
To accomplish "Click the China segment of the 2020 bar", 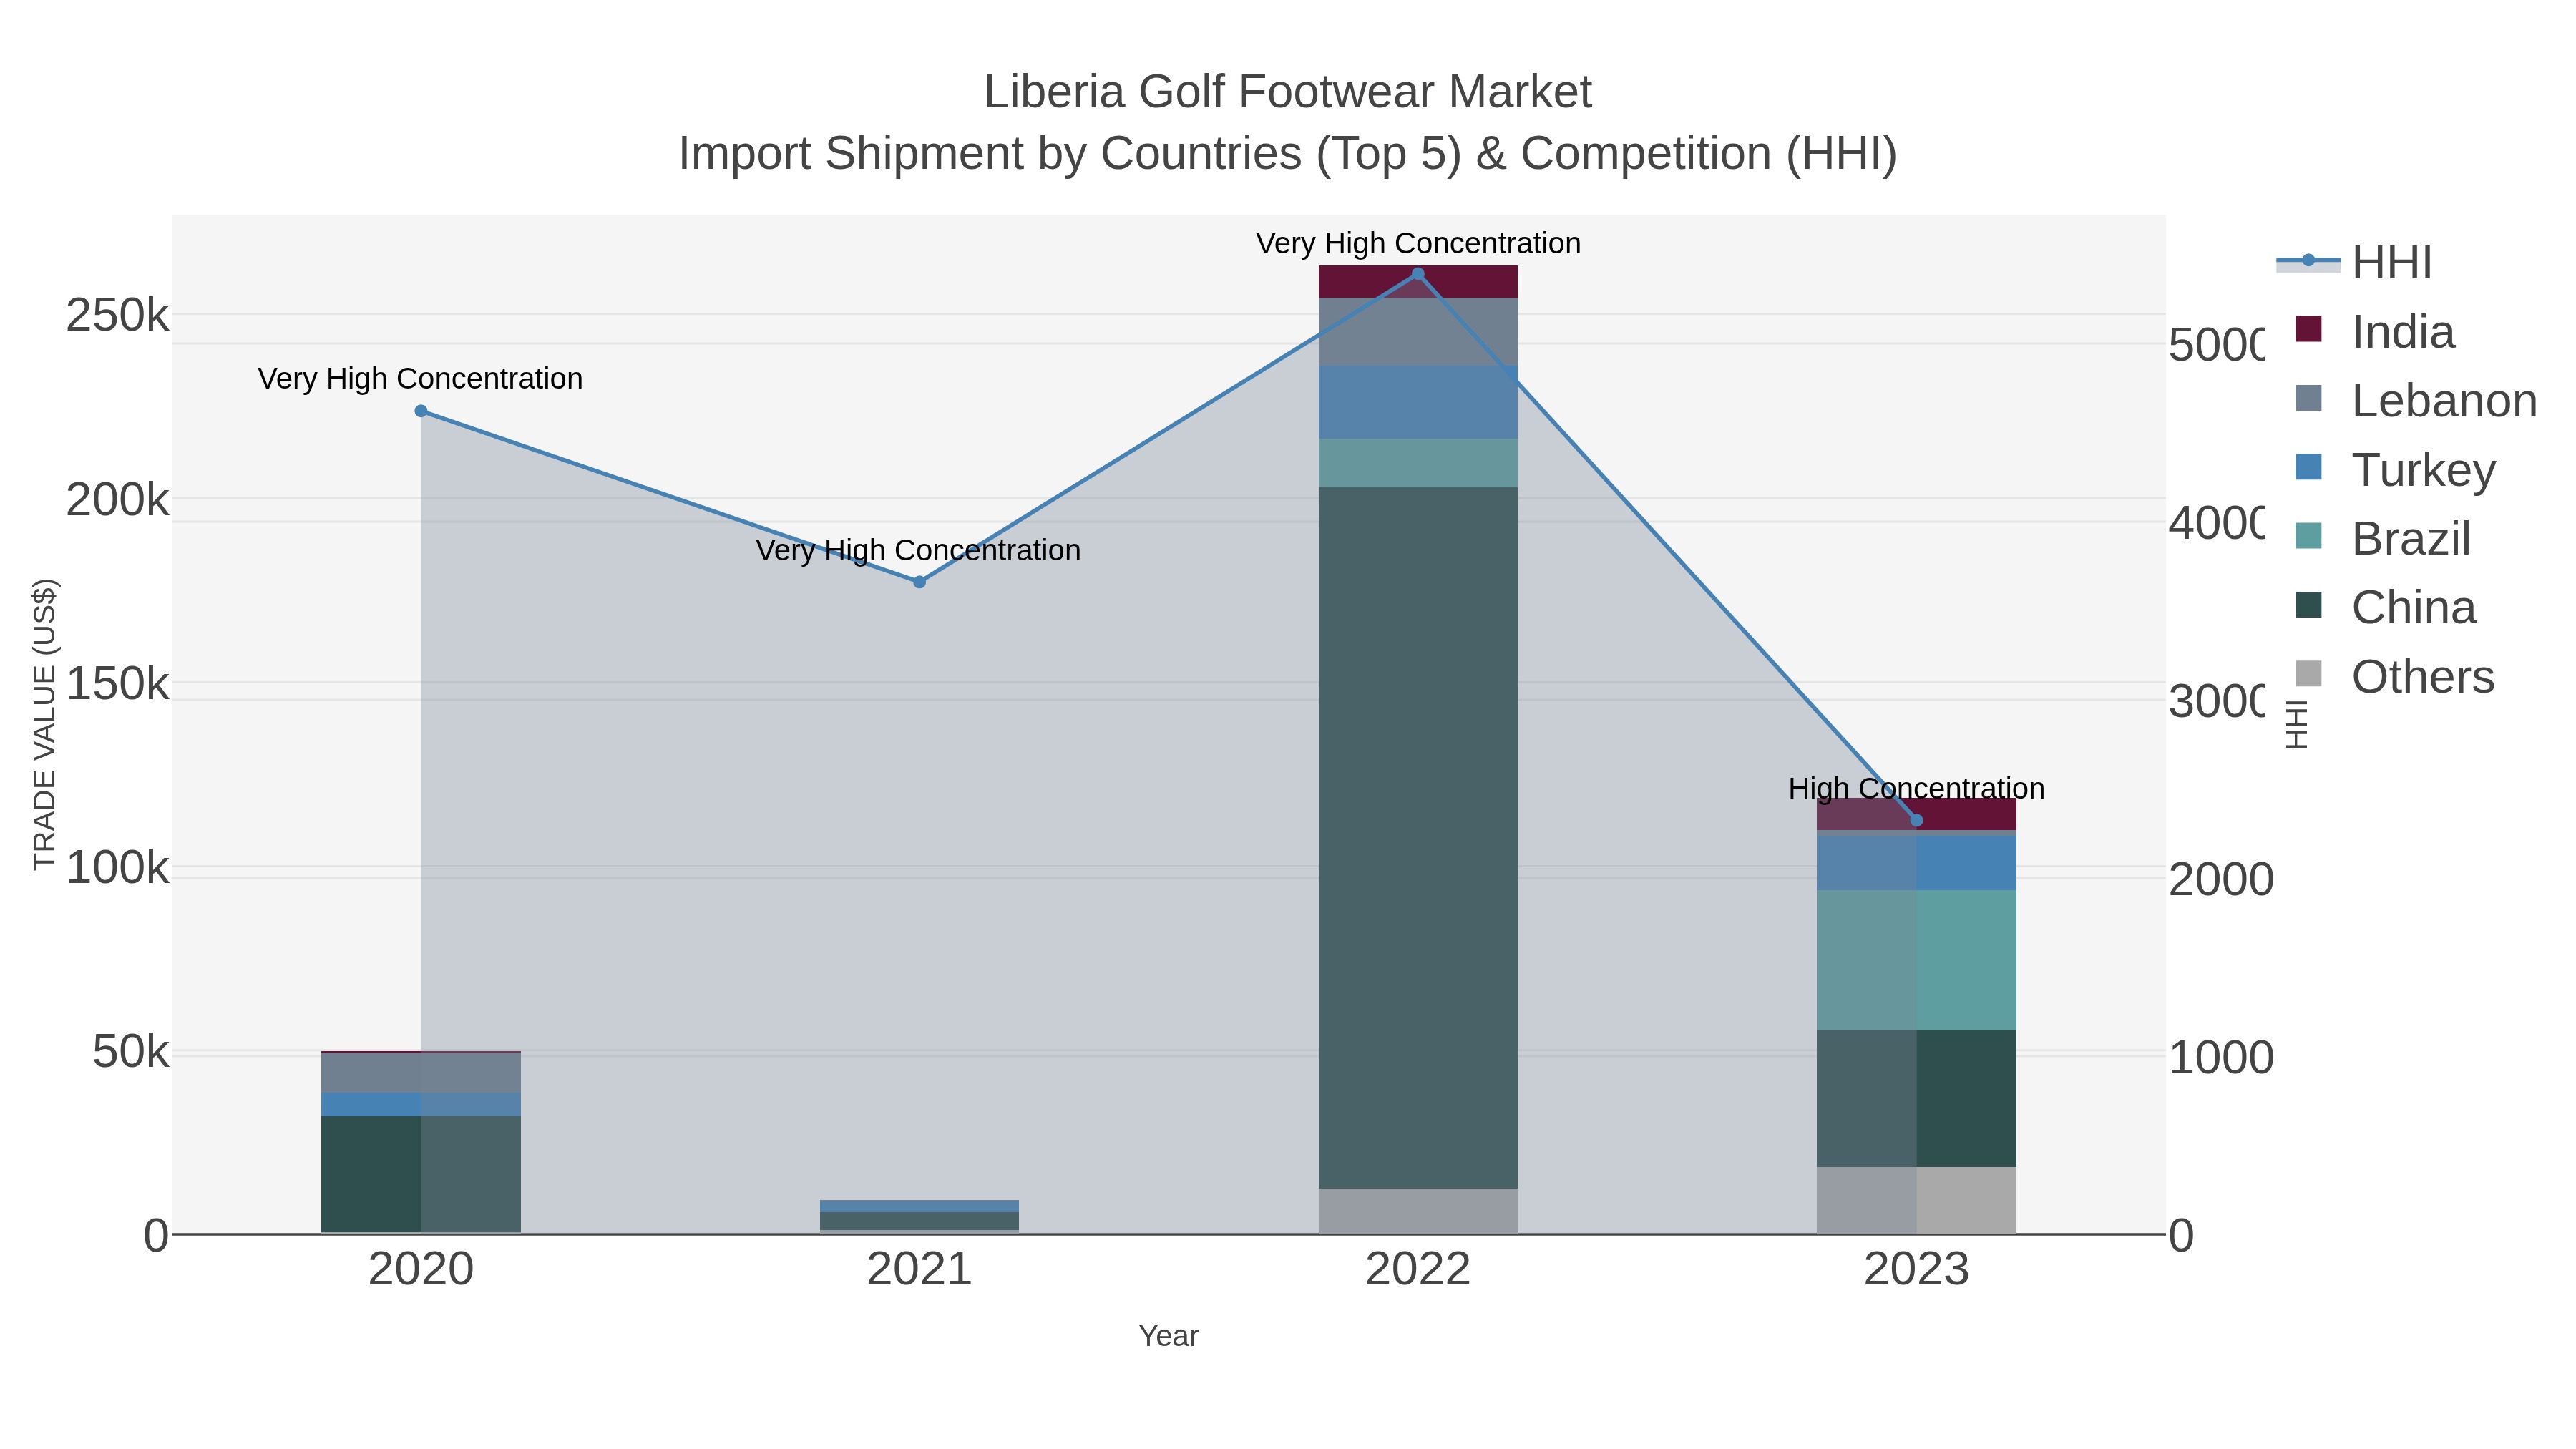I will (421, 1175).
